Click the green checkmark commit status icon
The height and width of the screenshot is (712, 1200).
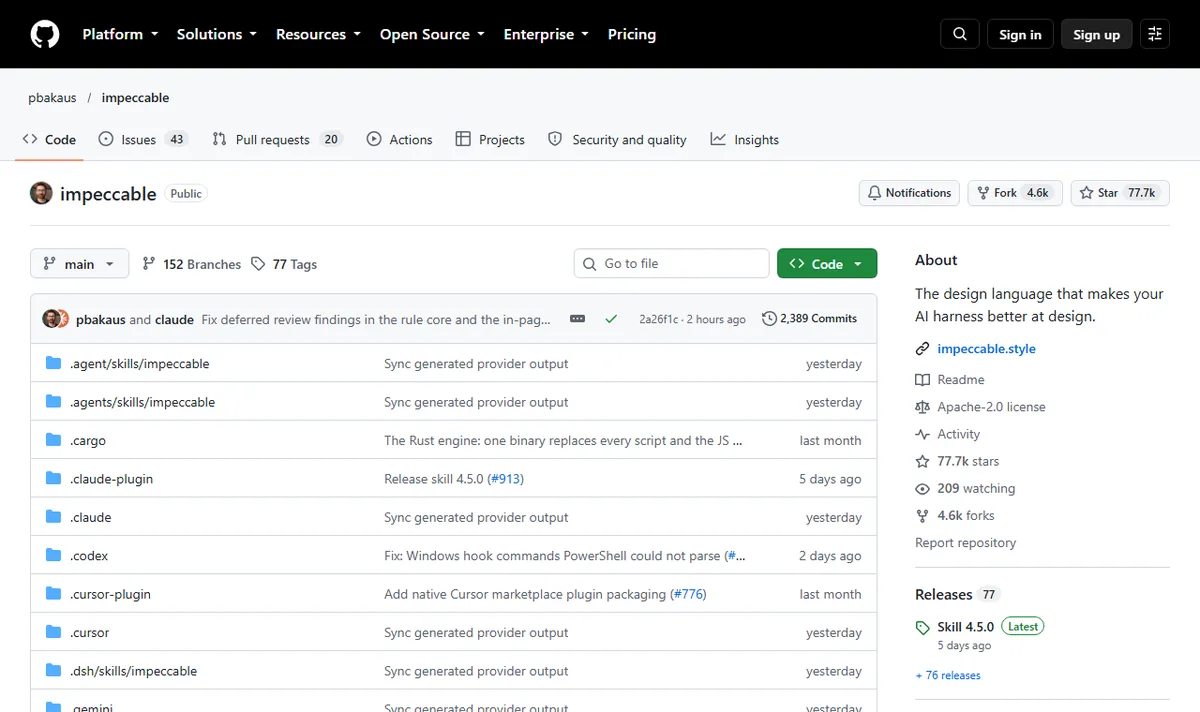[611, 319]
